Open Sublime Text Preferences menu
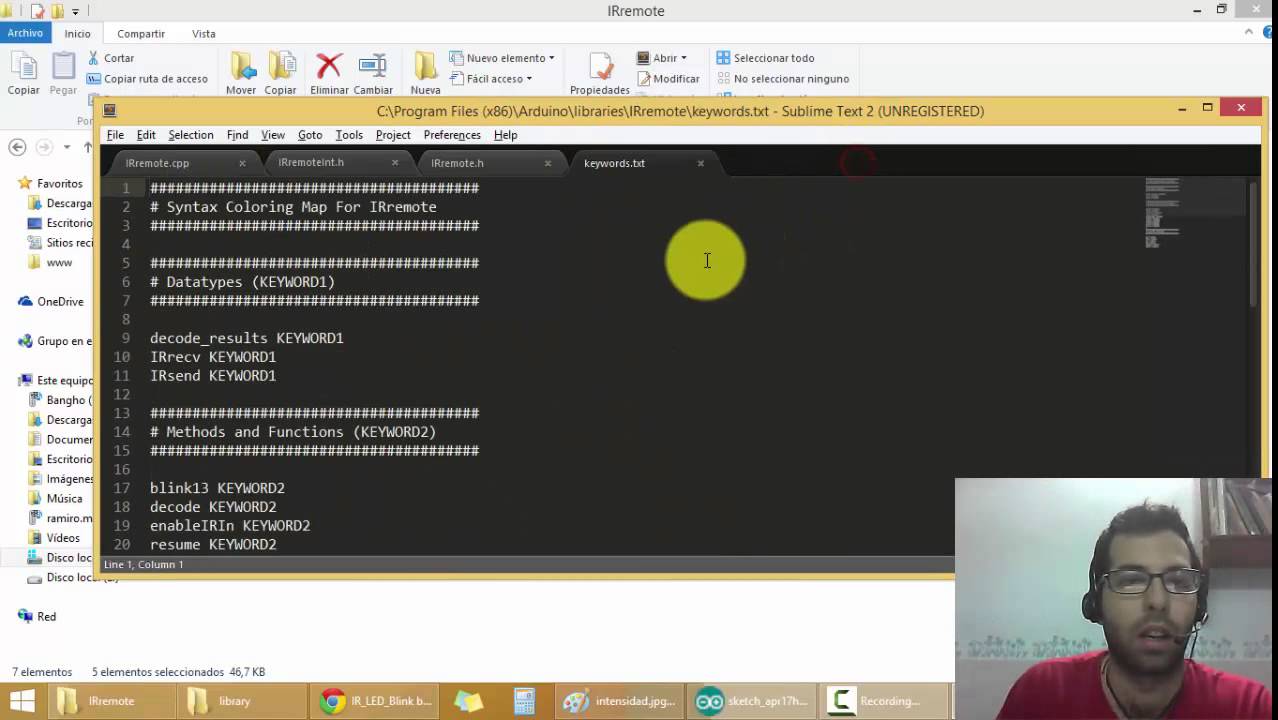Viewport: 1278px width, 720px height. click(452, 135)
